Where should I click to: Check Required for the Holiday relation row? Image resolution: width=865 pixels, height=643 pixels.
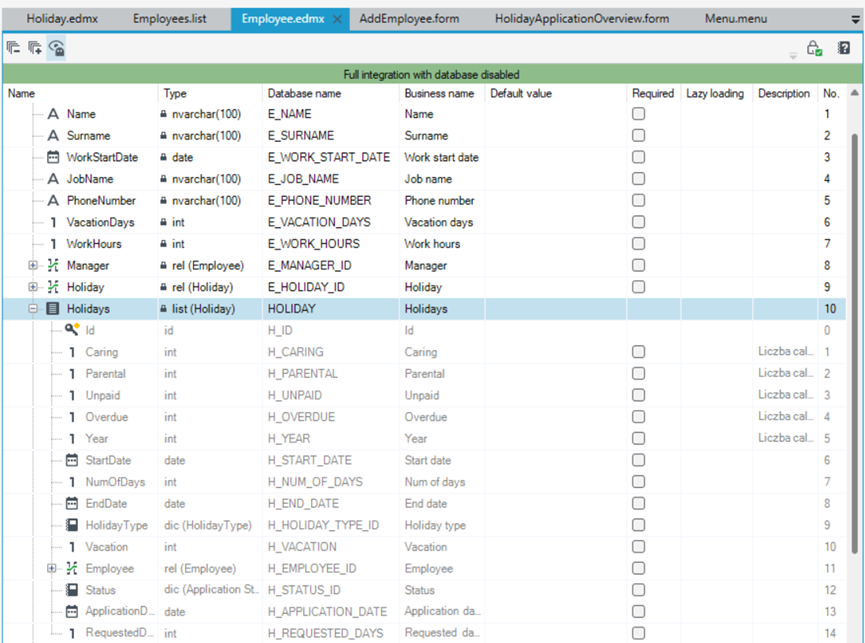click(x=638, y=287)
